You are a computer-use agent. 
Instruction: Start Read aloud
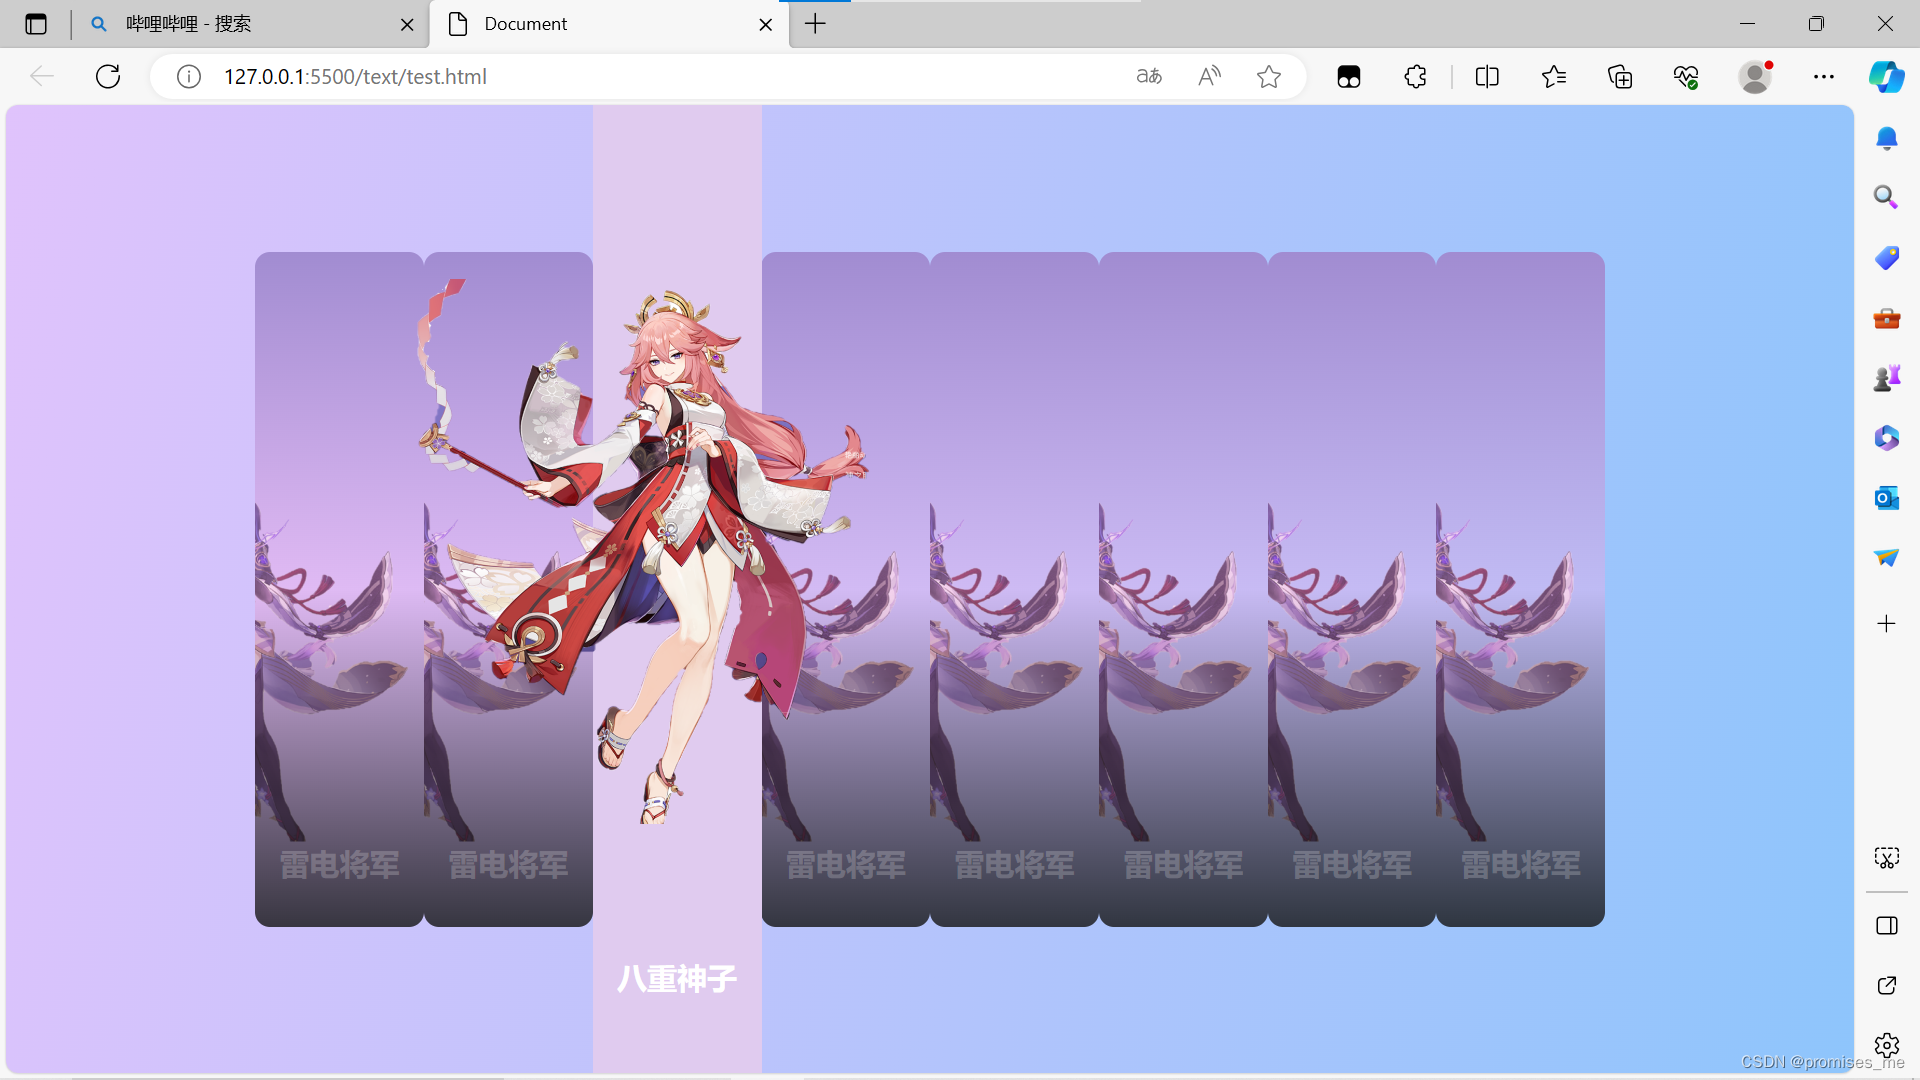click(x=1209, y=76)
